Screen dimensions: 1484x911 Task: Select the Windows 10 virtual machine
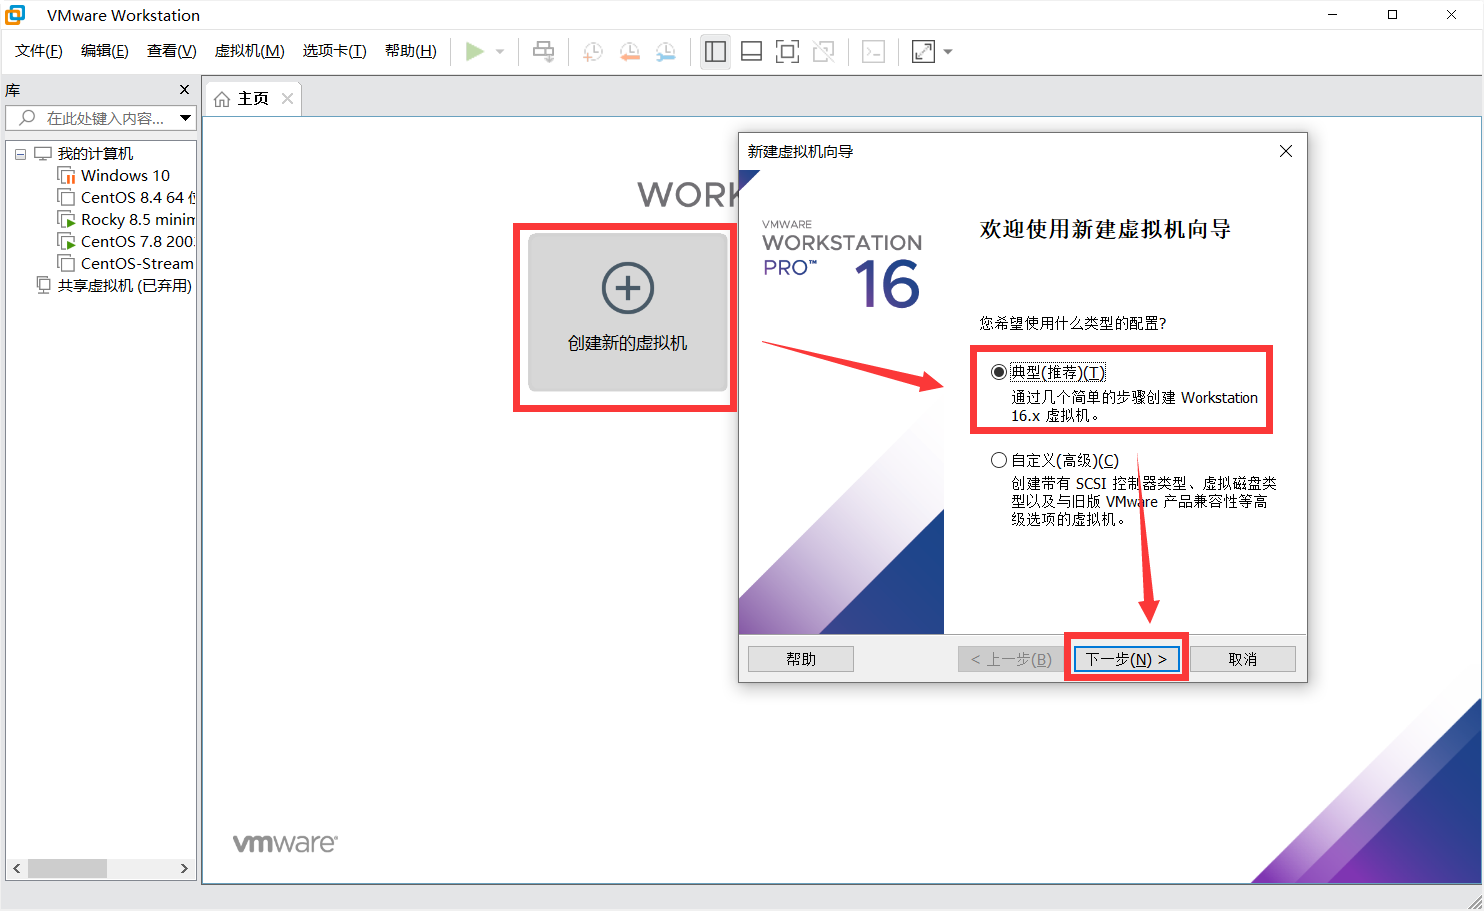point(125,176)
